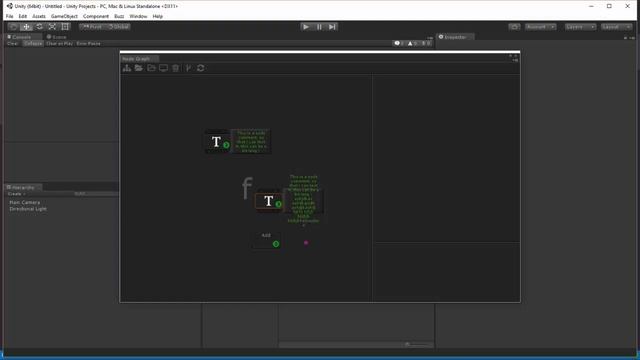
Task: Open the Buzz menu
Action: (119, 16)
